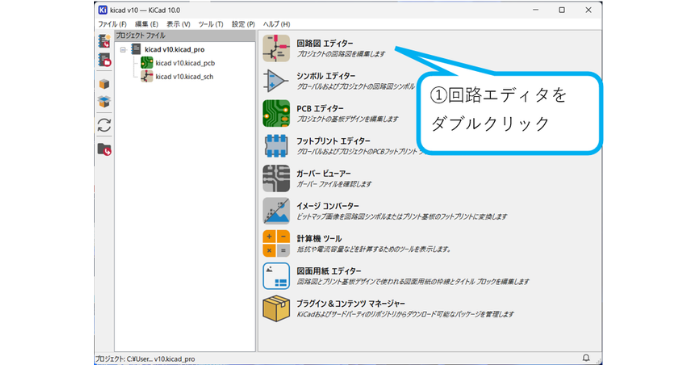
Task: Close the KiCad window
Action: (588, 10)
